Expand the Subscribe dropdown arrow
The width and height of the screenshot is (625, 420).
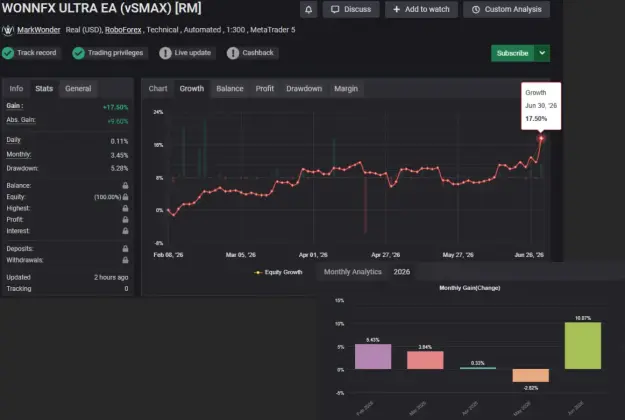point(542,53)
